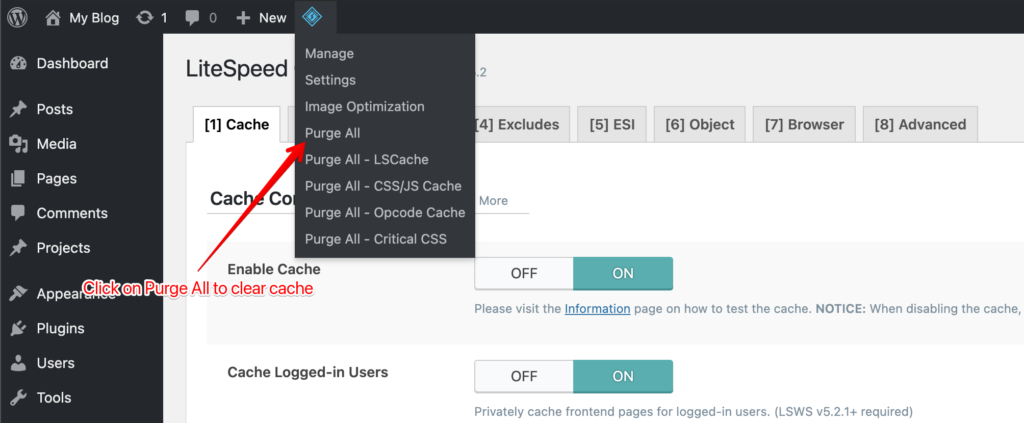Image resolution: width=1024 pixels, height=423 pixels.
Task: Open Comments label in sidebar
Action: 72,213
